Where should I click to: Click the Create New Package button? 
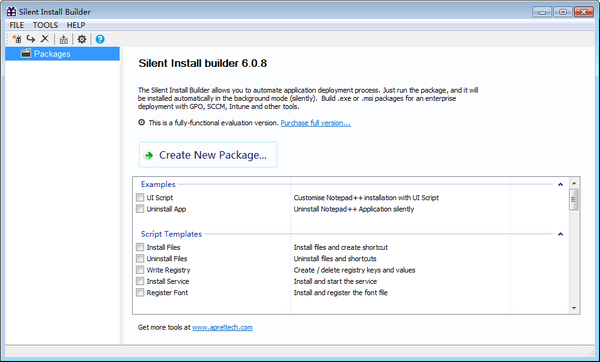(x=208, y=155)
